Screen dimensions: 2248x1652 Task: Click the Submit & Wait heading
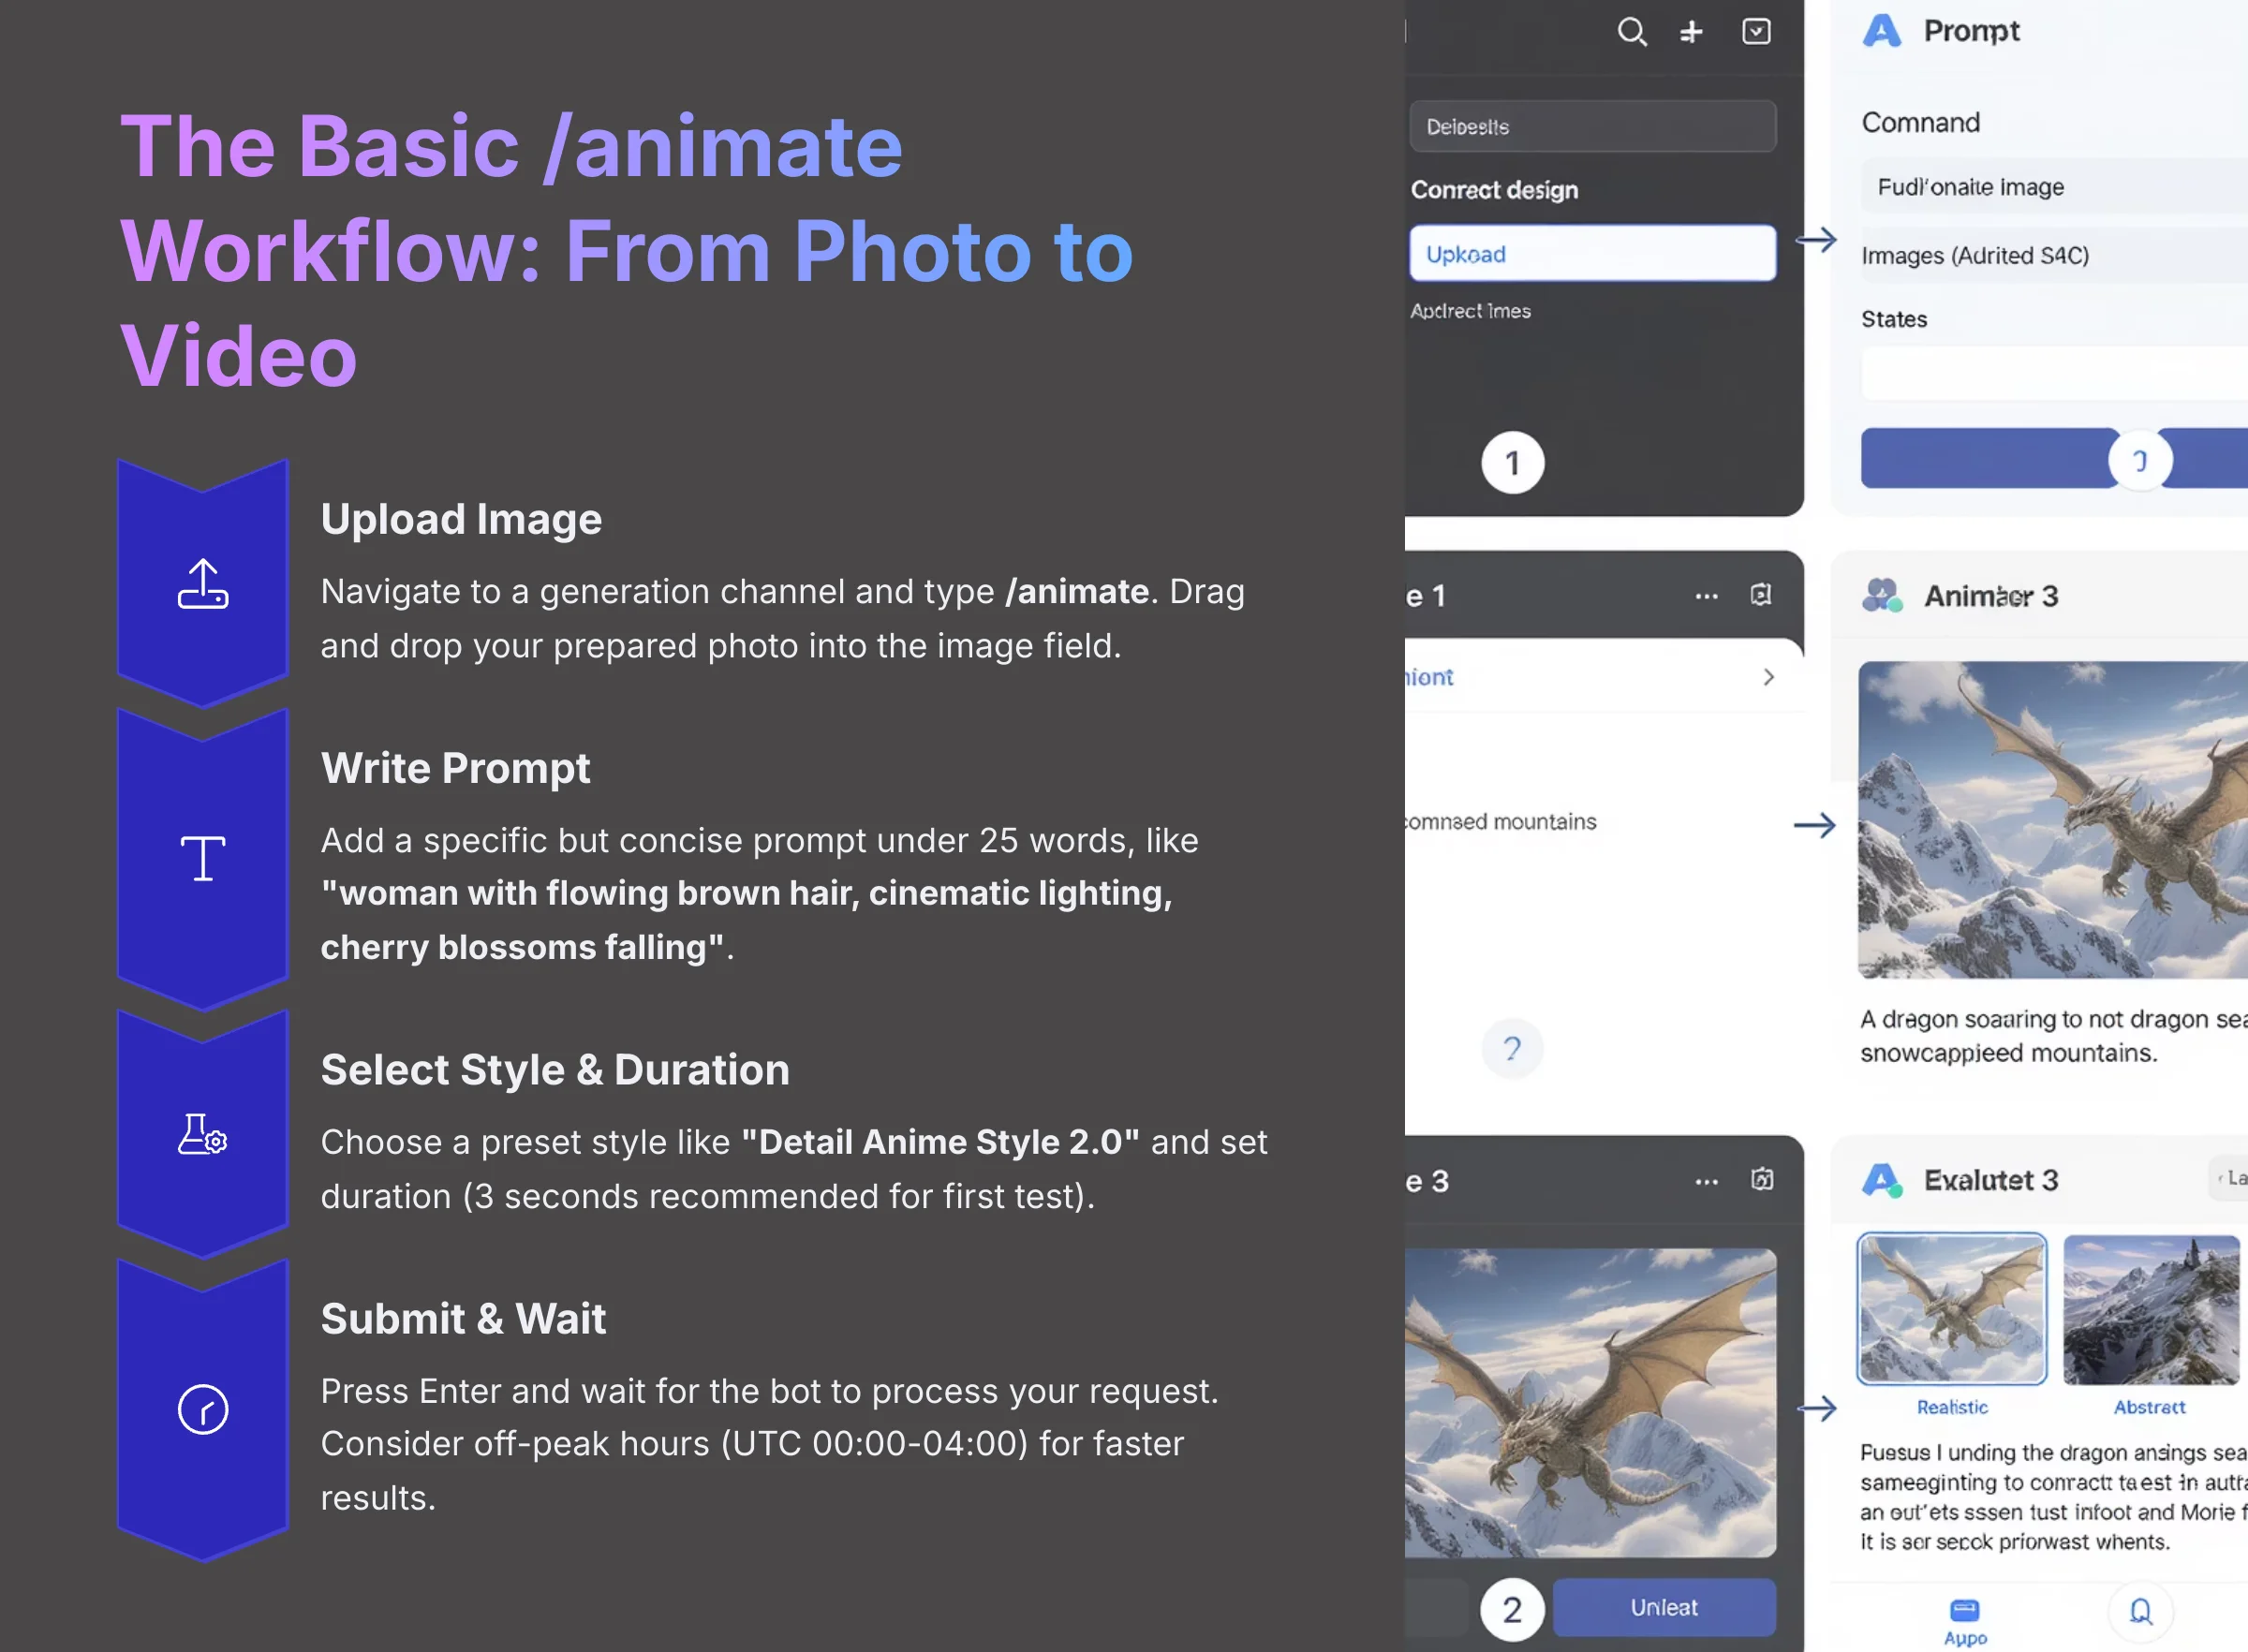coord(463,1318)
